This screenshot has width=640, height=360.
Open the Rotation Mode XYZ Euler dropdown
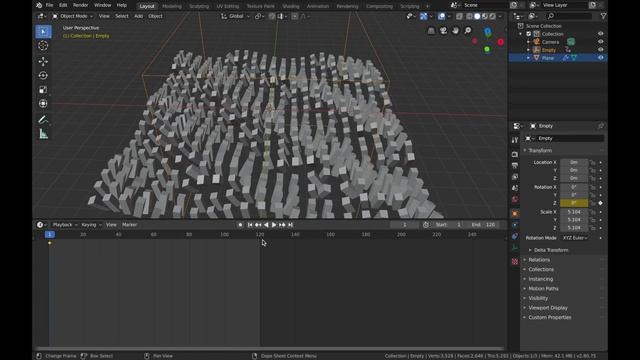pos(574,238)
